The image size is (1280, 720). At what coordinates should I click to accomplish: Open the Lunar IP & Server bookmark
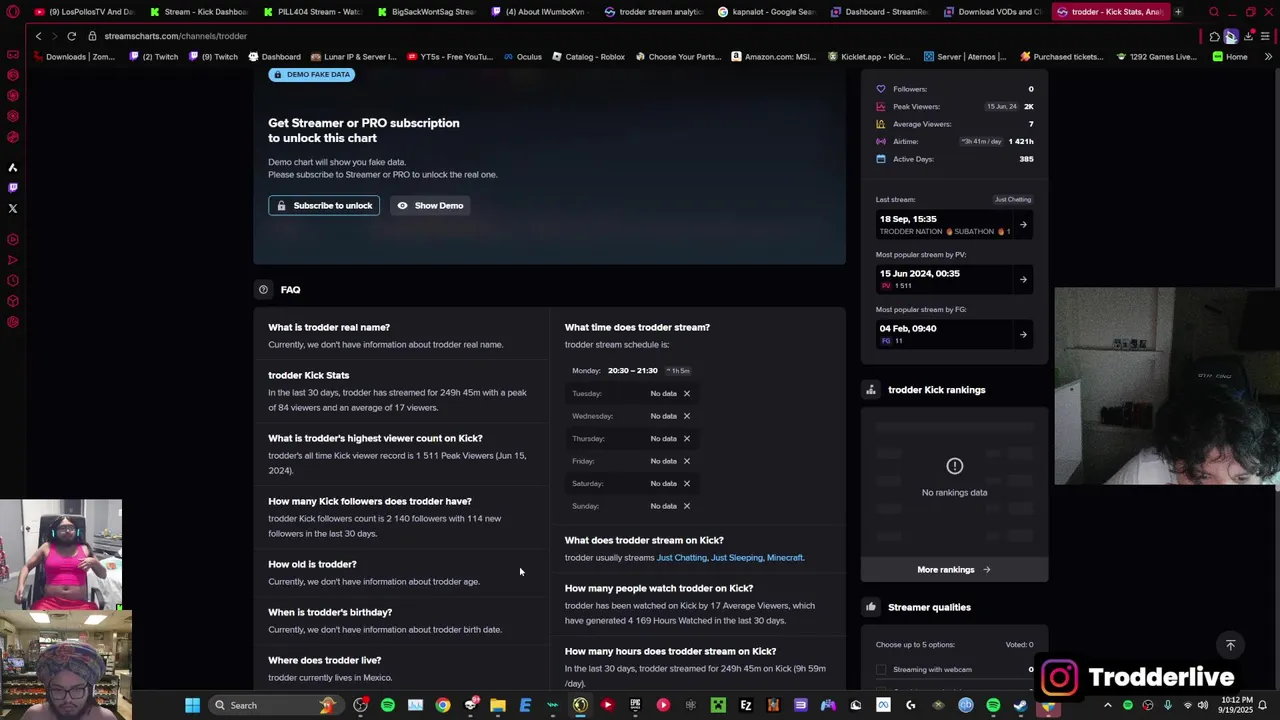tap(354, 57)
